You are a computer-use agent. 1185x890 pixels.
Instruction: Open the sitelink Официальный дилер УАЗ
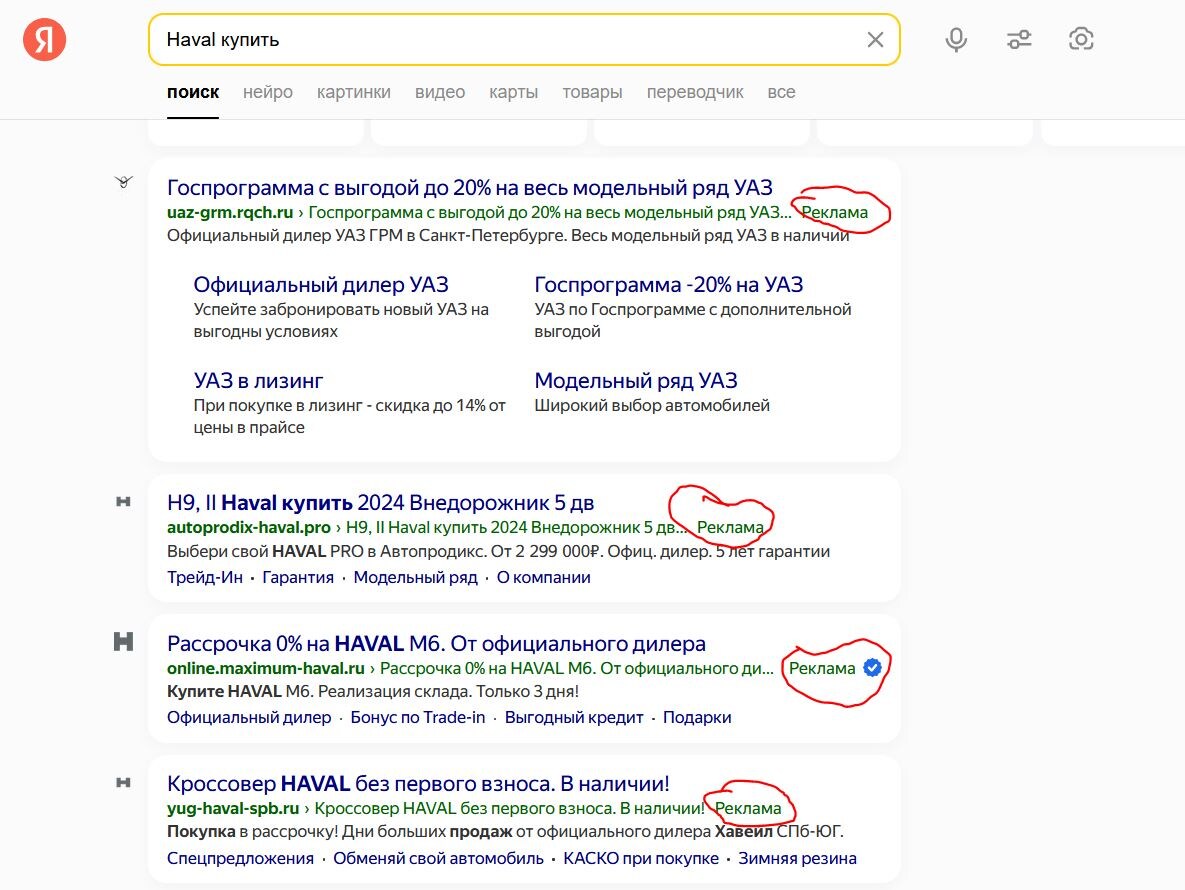[321, 284]
